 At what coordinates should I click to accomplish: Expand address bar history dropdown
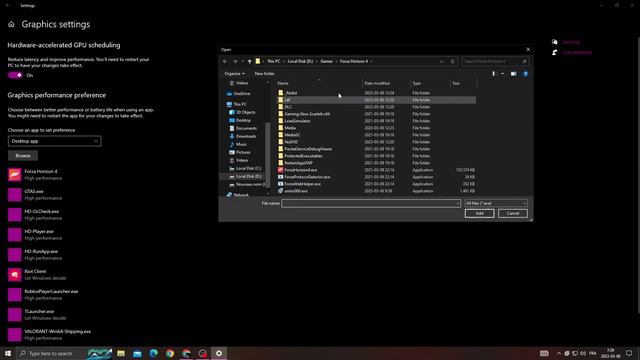(x=442, y=61)
